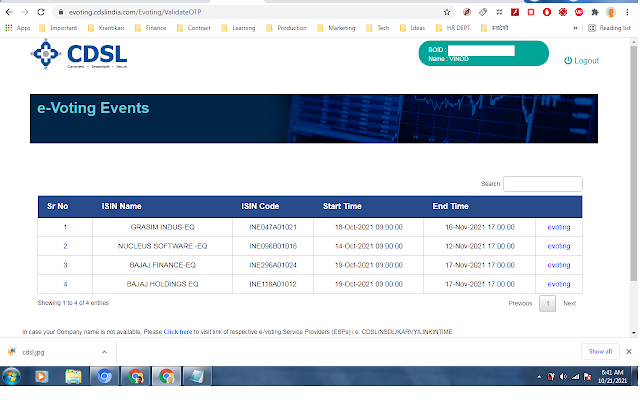Viewport: 640px width, 400px height.
Task: Open the Chrome profile avatar
Action: [611, 12]
